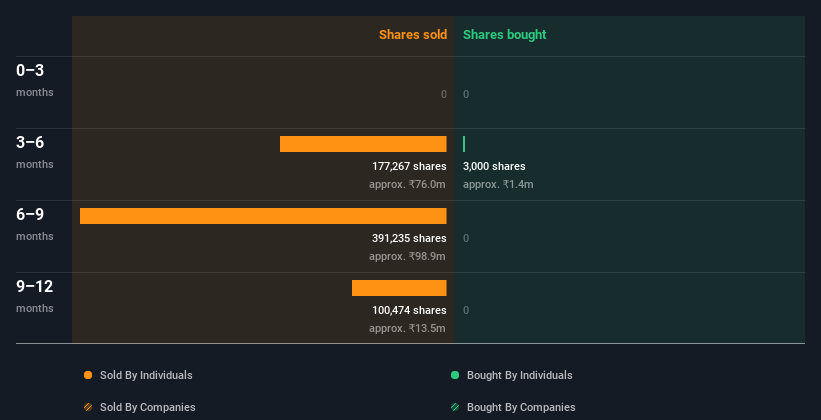Image resolution: width=821 pixels, height=420 pixels.
Task: Click the 0 bought value in 6–9 months
Action: tap(466, 238)
